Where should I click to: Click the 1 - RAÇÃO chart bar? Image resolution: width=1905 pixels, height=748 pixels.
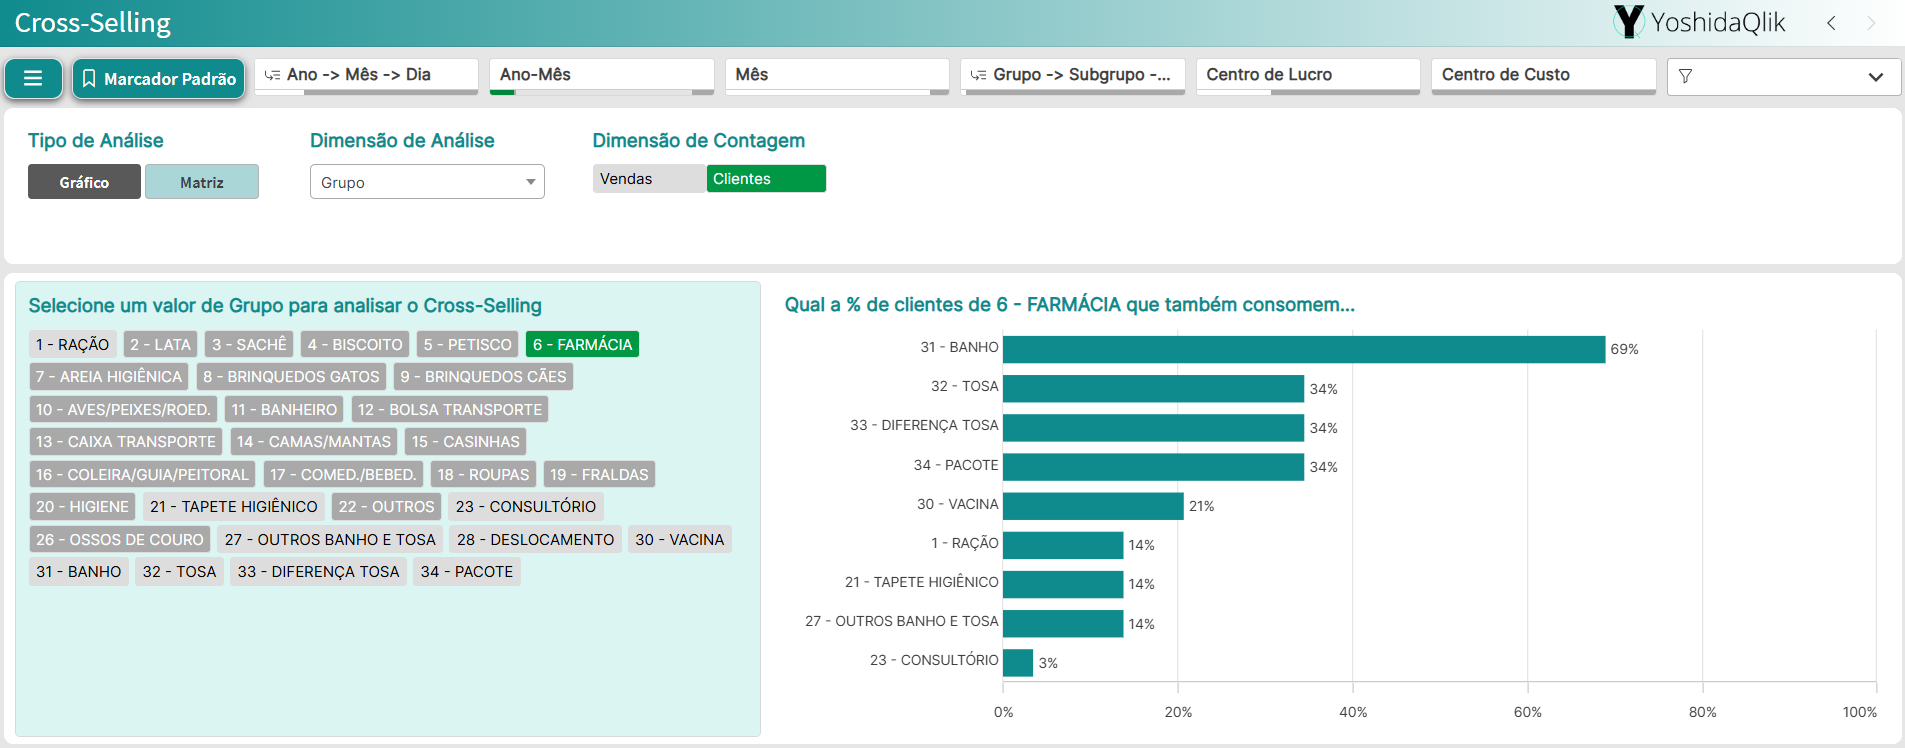[x=1063, y=545]
